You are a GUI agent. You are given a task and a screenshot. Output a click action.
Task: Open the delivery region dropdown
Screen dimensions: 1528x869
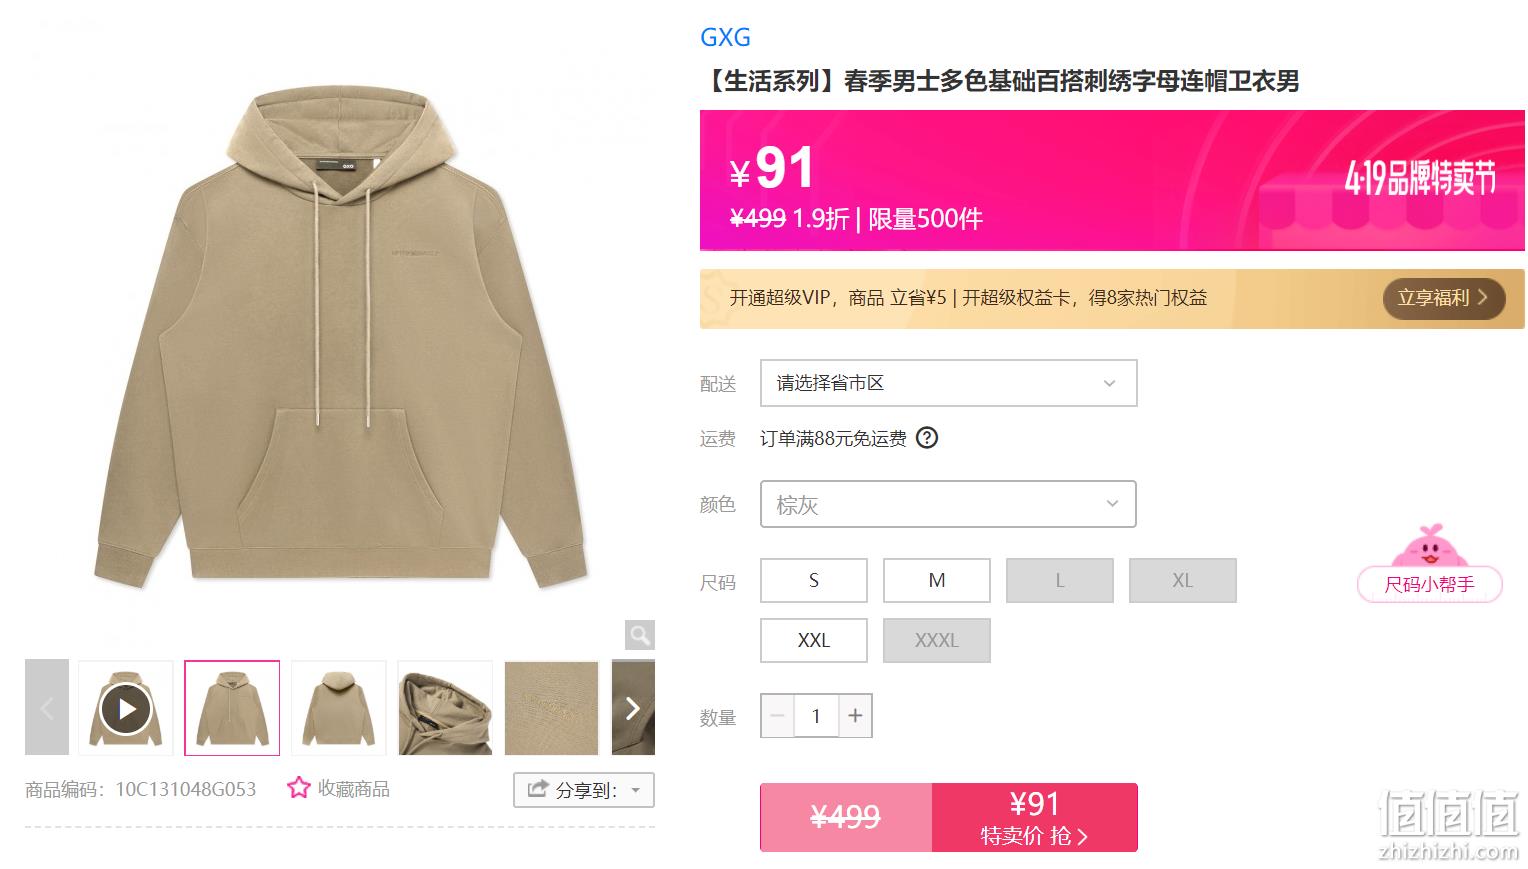point(949,383)
